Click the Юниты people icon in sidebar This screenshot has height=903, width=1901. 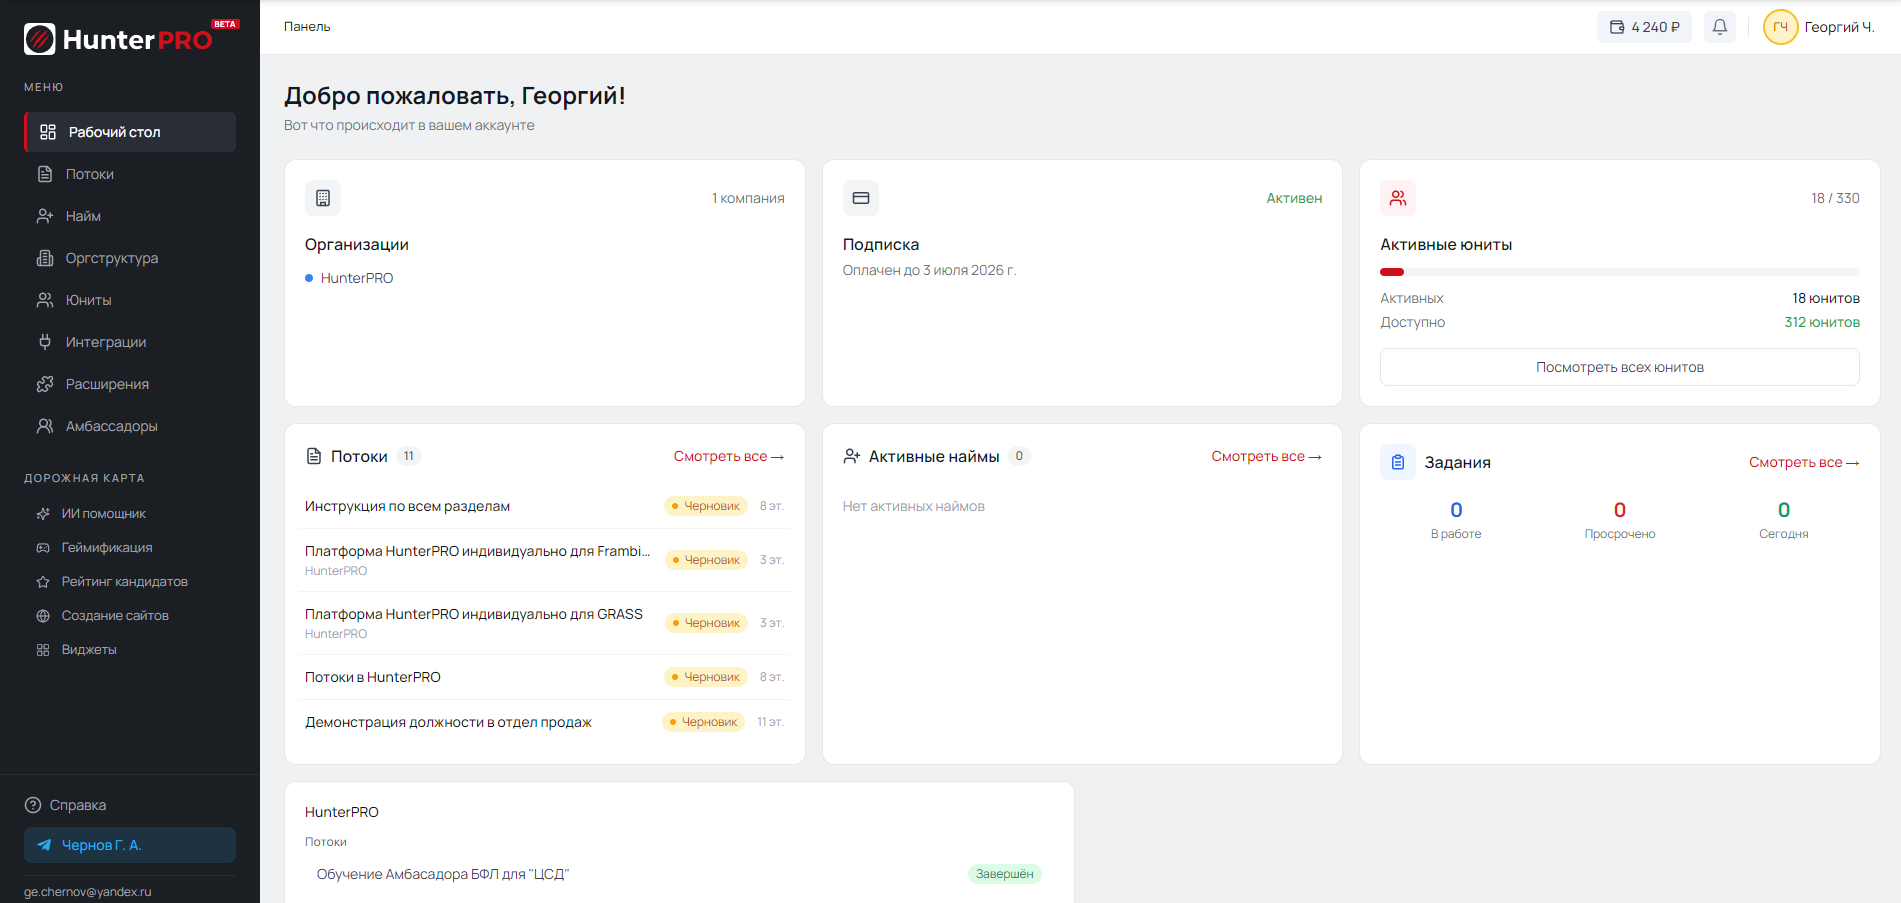click(x=45, y=300)
